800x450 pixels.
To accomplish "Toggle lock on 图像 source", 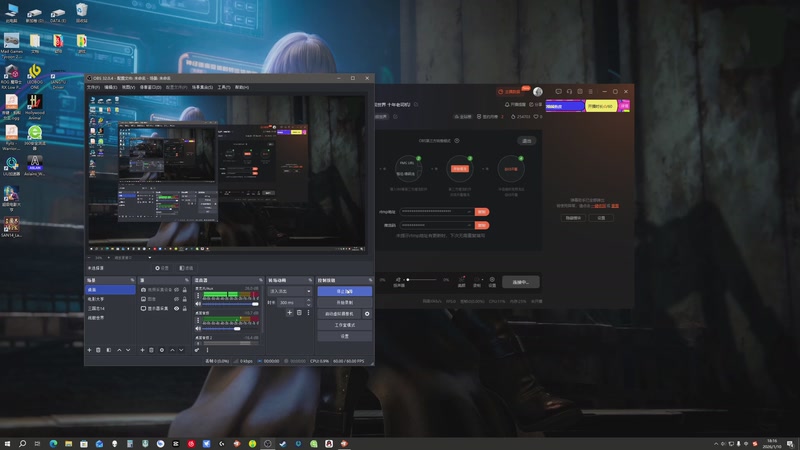I will coord(185,299).
